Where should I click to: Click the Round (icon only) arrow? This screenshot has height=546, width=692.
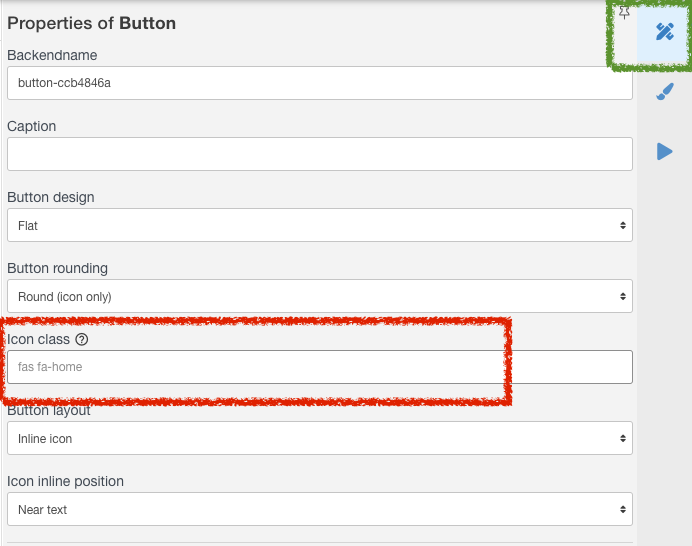click(623, 296)
